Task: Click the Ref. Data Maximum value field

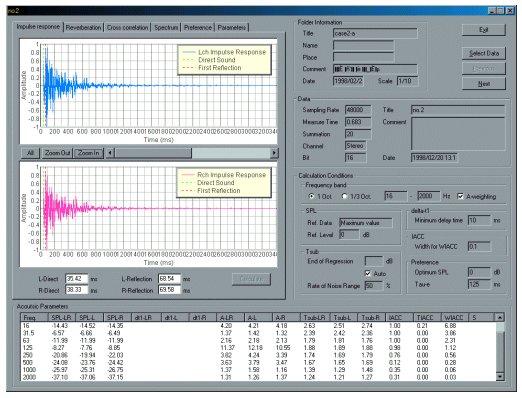Action: tap(366, 223)
